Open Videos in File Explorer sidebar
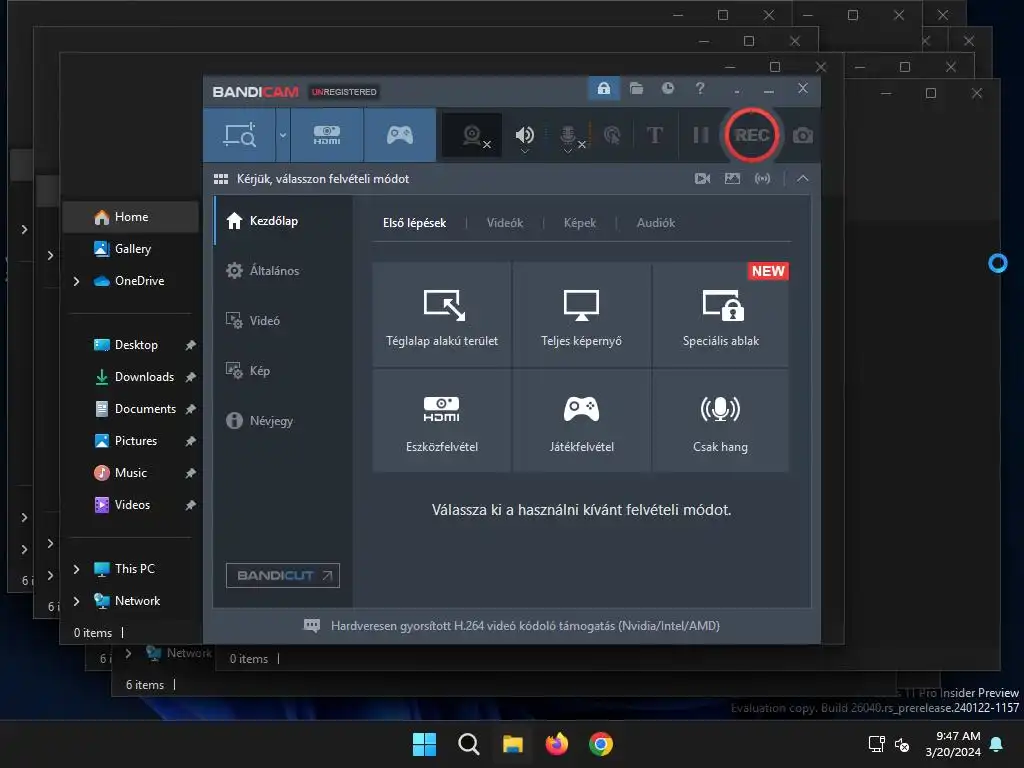The height and width of the screenshot is (768, 1024). coord(132,505)
